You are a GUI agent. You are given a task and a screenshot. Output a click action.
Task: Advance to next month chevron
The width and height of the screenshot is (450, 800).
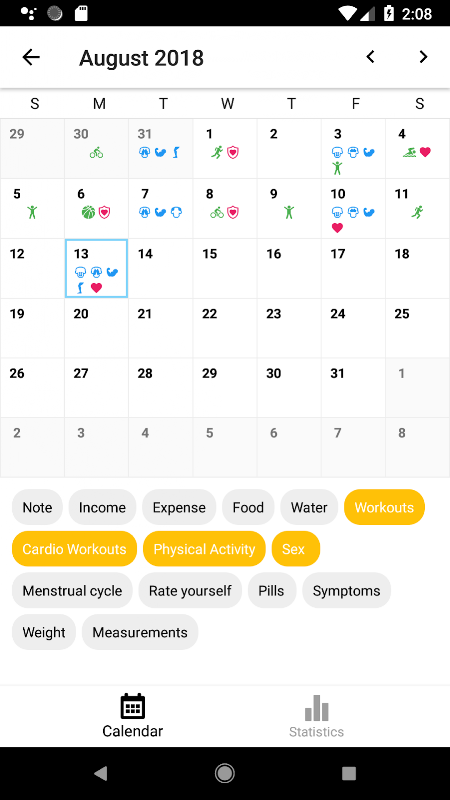pos(423,57)
